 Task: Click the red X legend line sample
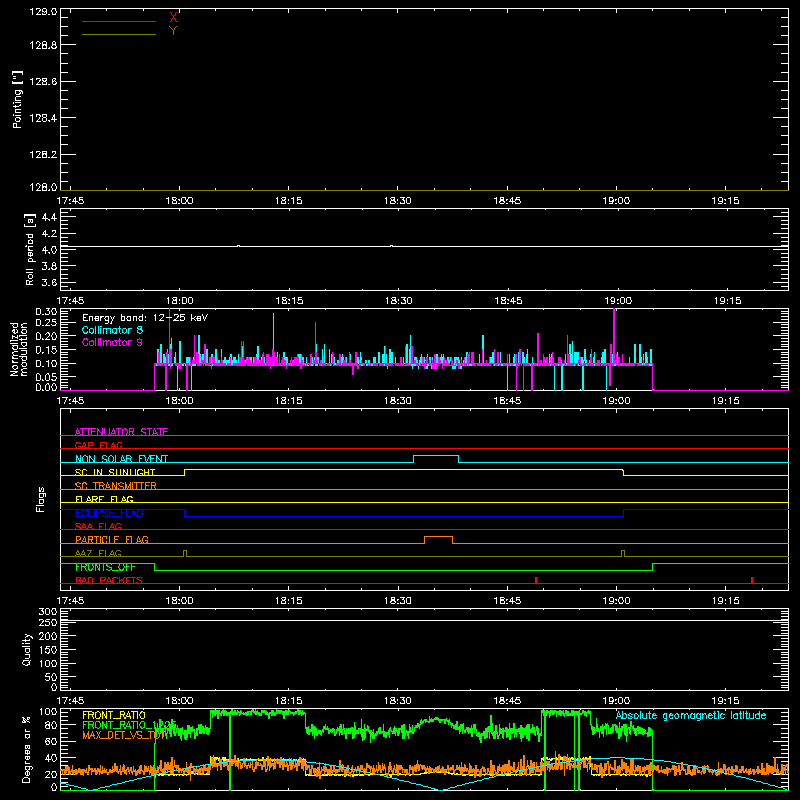119,21
